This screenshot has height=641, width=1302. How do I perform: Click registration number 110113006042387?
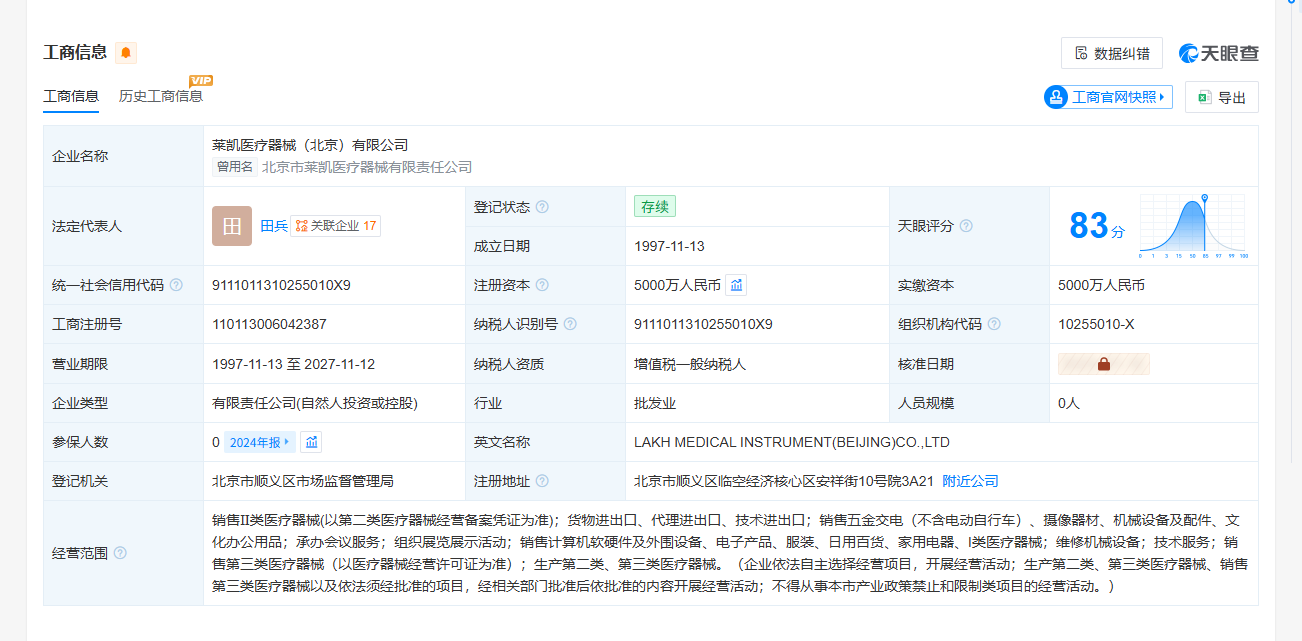click(269, 324)
